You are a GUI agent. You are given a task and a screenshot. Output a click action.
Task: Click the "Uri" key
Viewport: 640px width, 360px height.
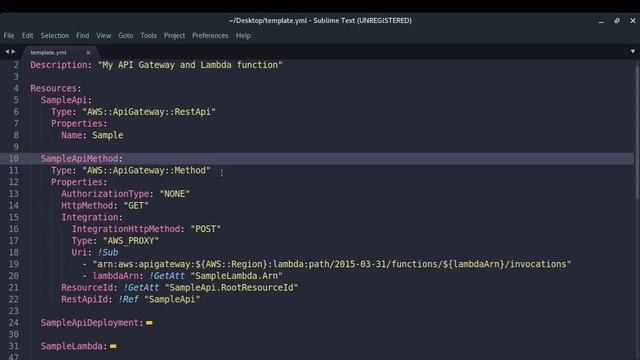tap(79, 253)
